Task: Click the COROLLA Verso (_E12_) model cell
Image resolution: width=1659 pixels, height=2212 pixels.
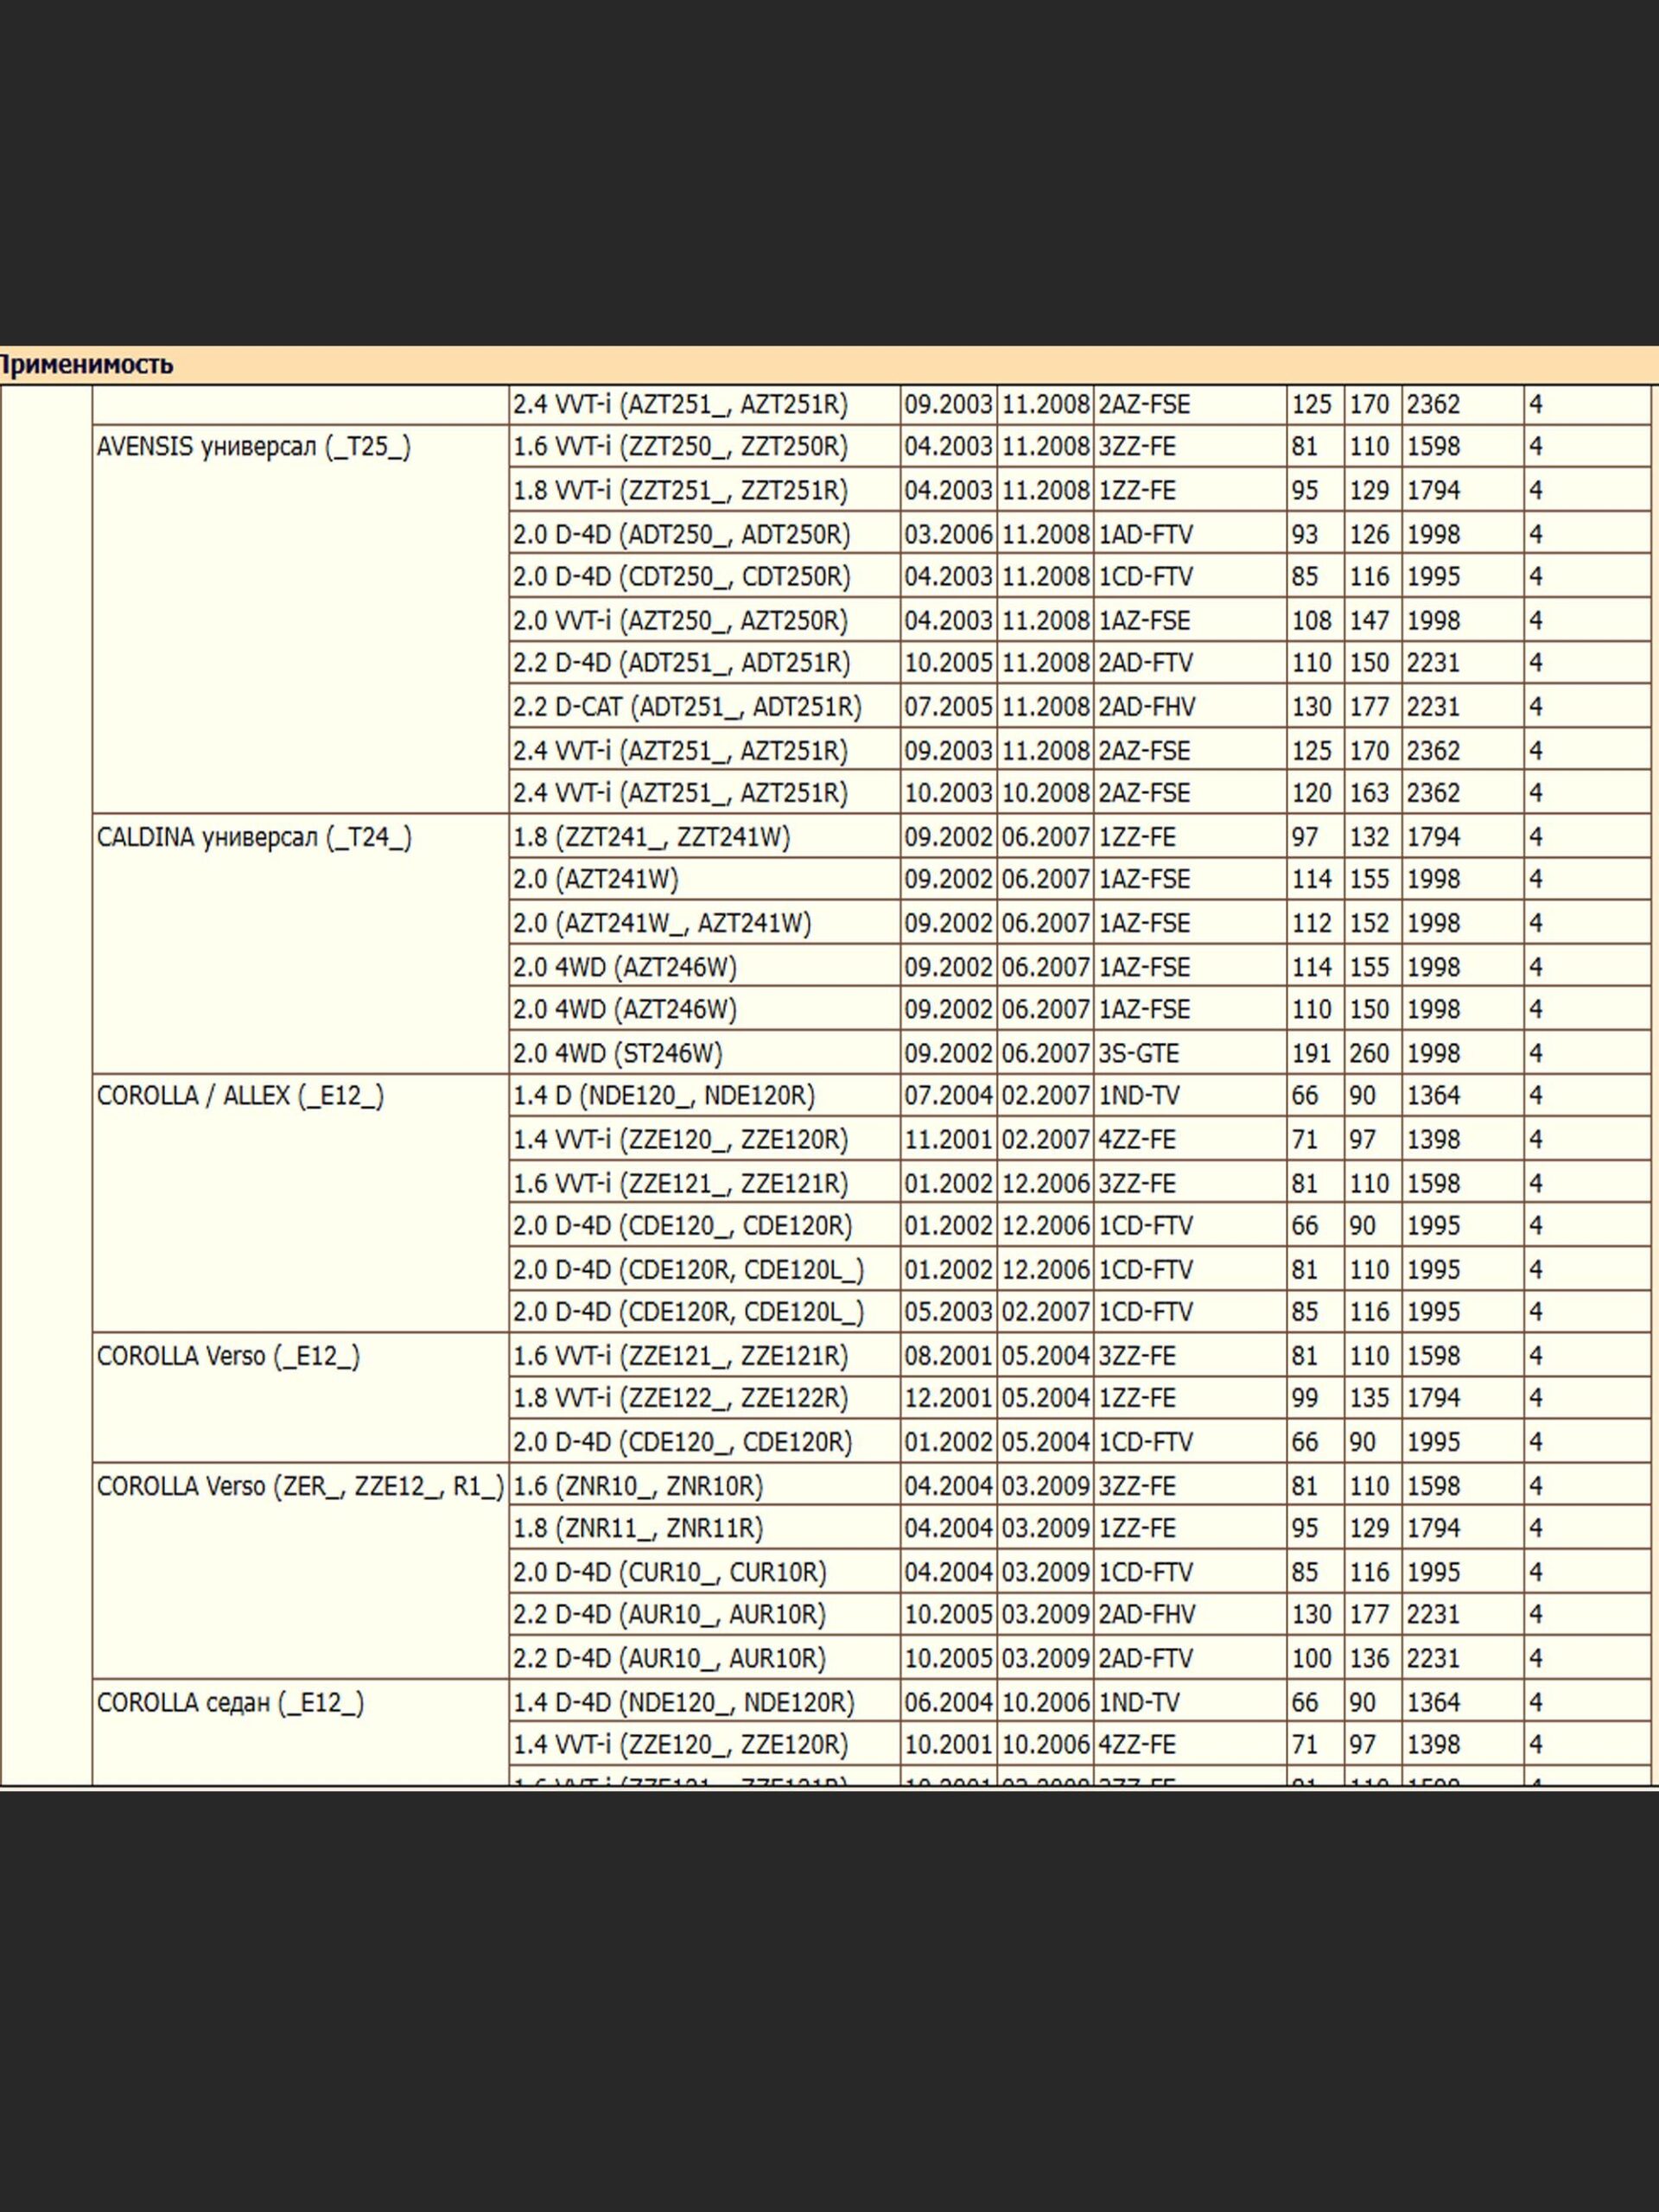Action: click(228, 1356)
